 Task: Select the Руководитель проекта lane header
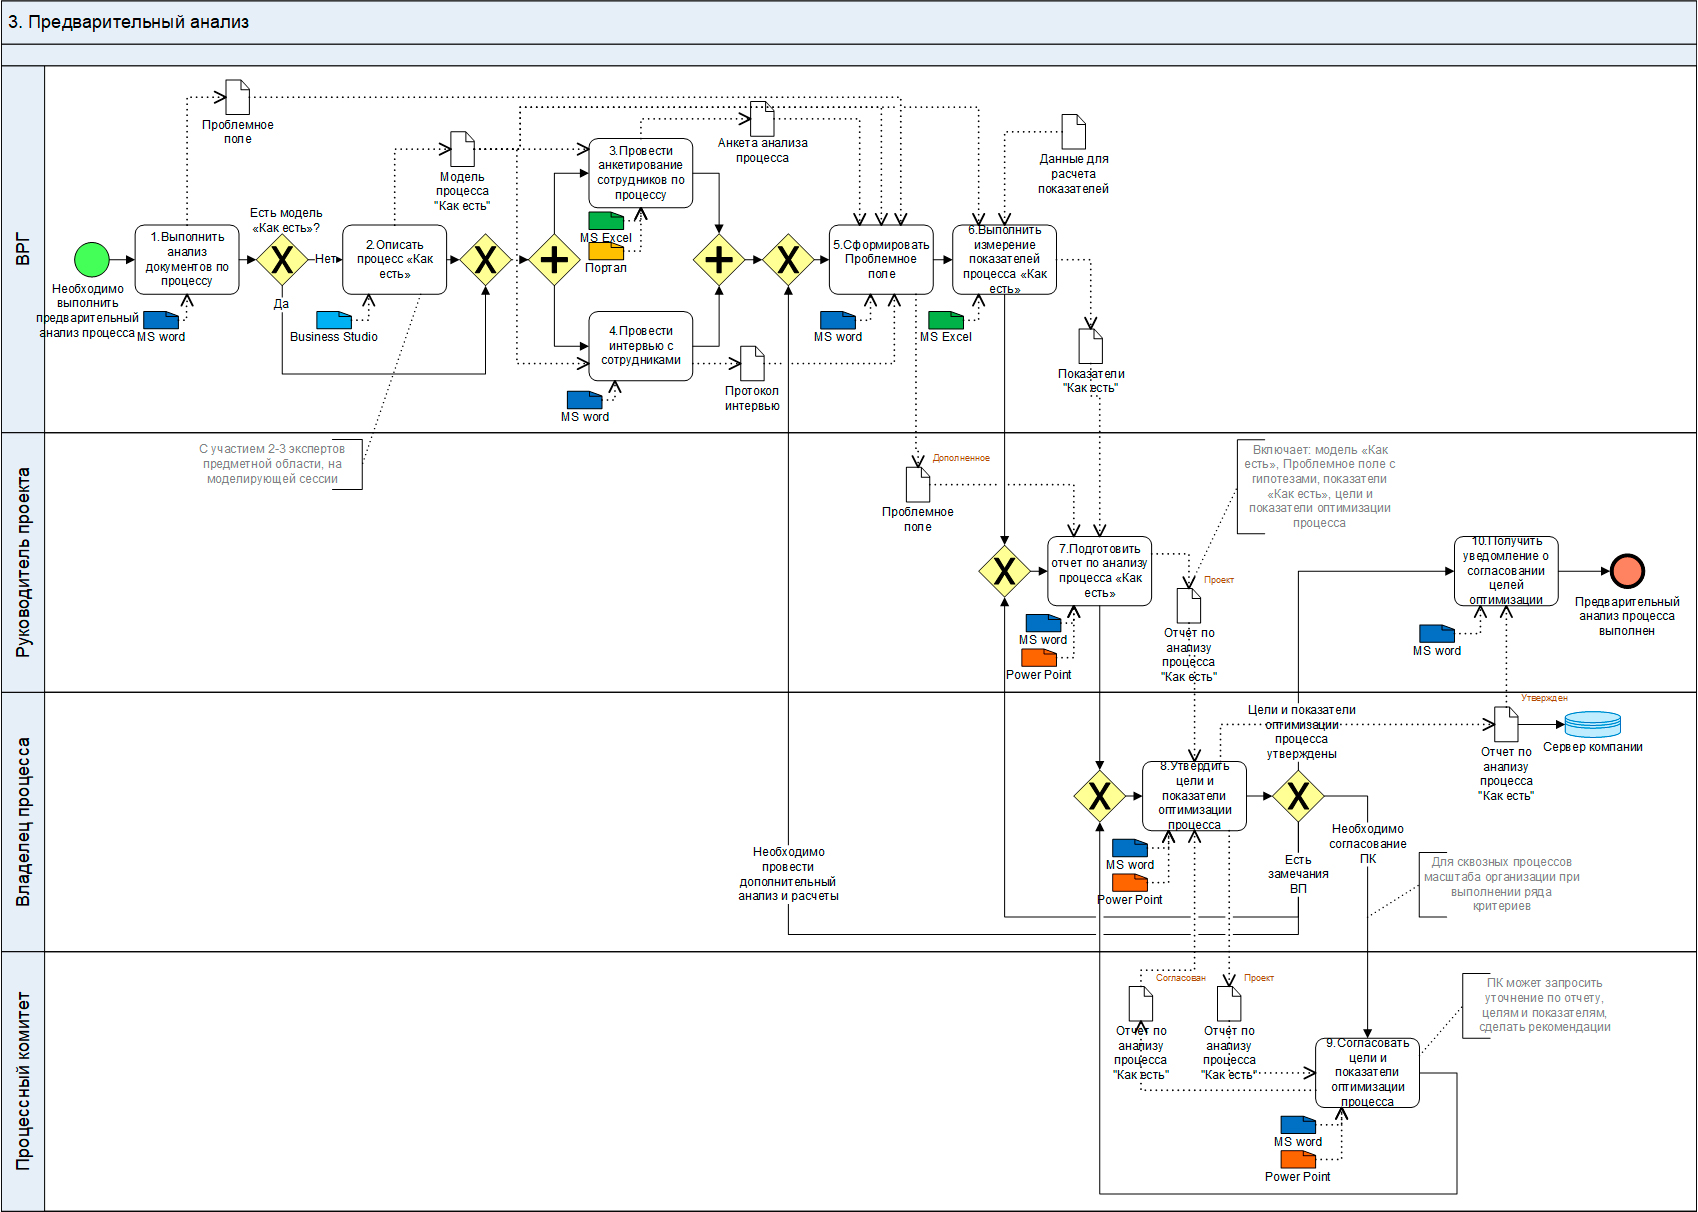[x=23, y=562]
